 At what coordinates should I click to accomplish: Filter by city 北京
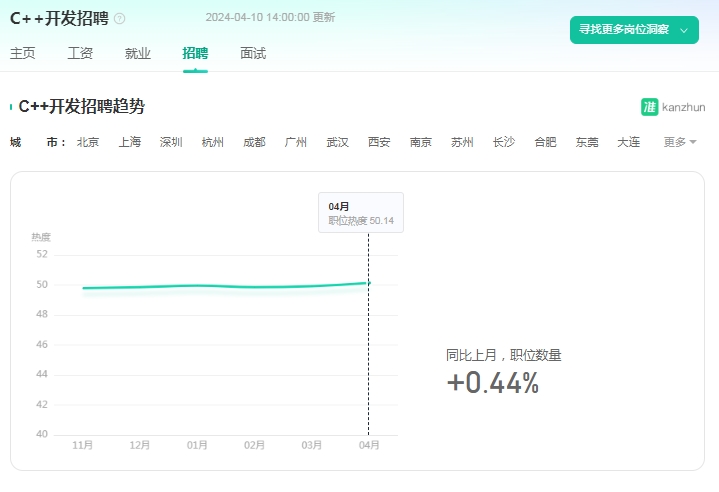88,142
